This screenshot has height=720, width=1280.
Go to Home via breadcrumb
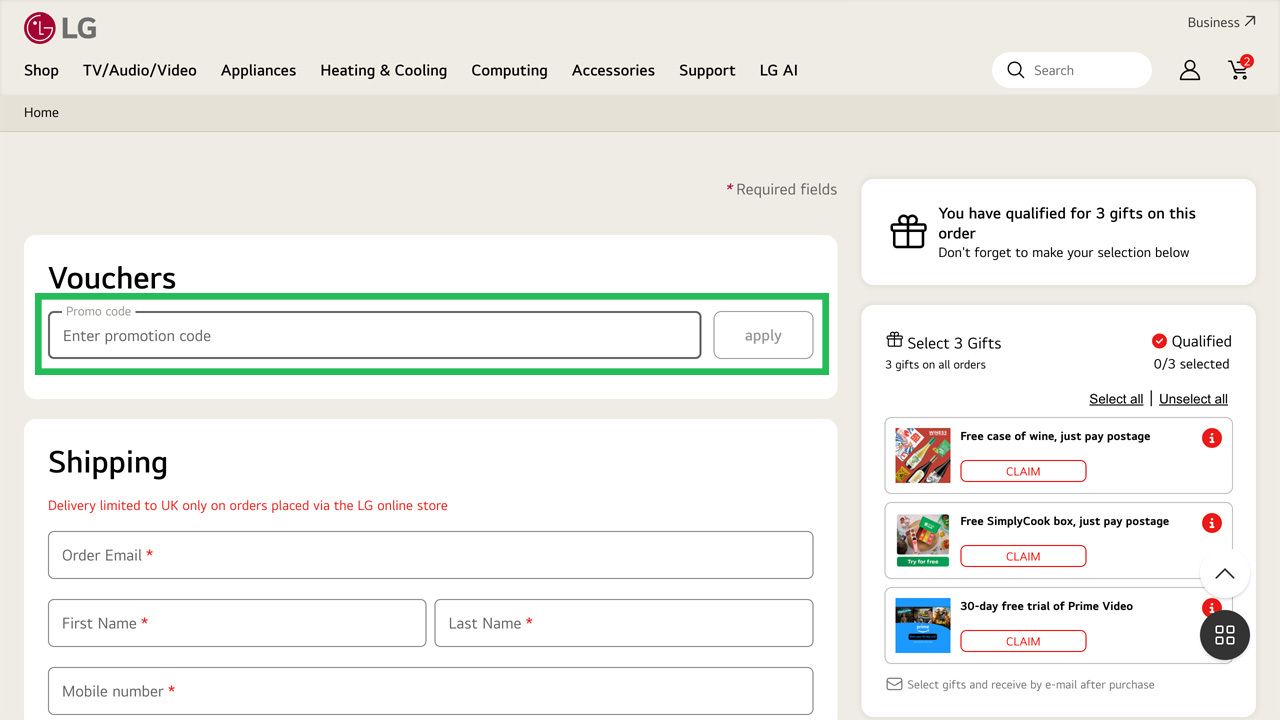click(41, 112)
